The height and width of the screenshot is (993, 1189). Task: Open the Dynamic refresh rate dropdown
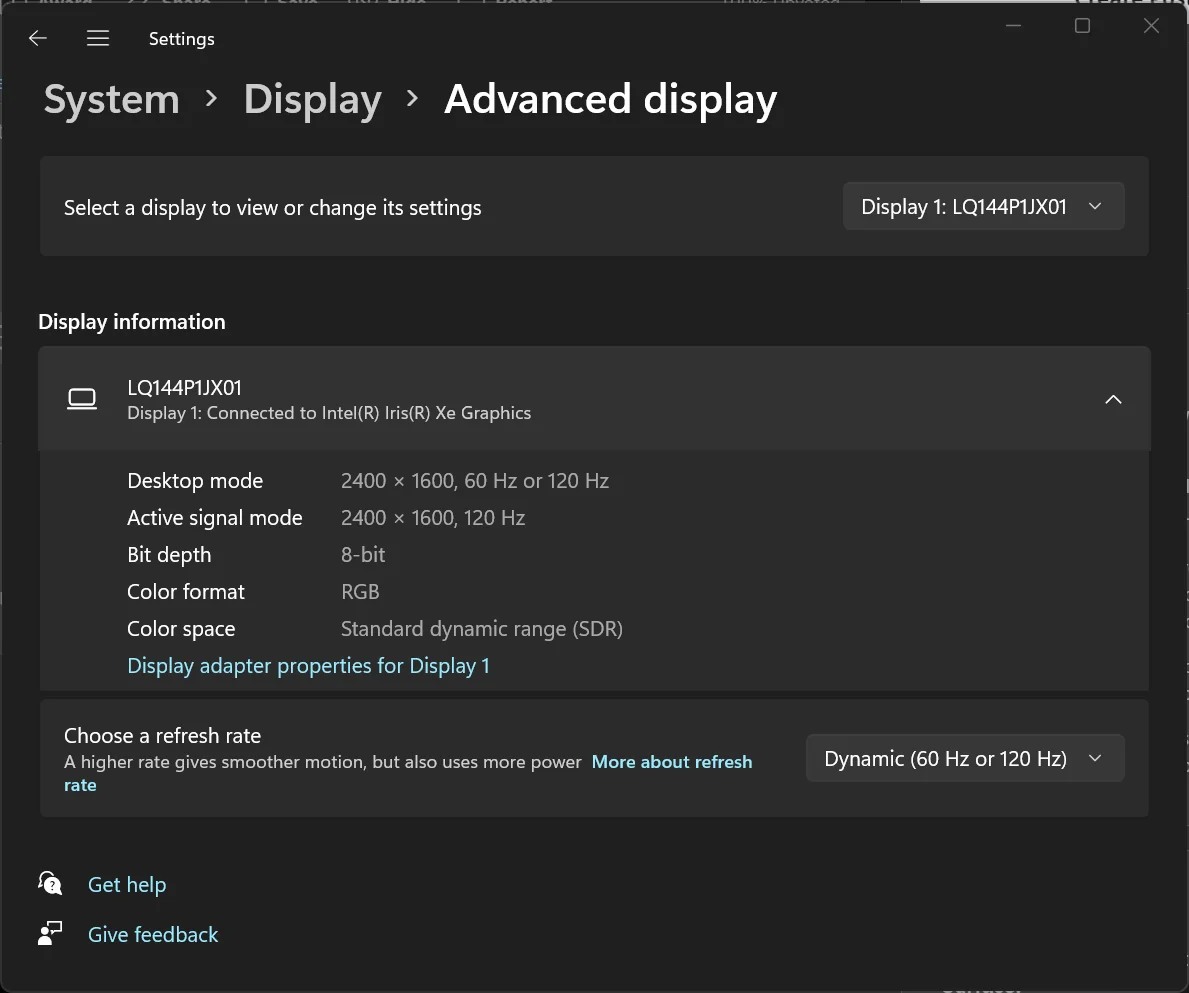pos(964,759)
